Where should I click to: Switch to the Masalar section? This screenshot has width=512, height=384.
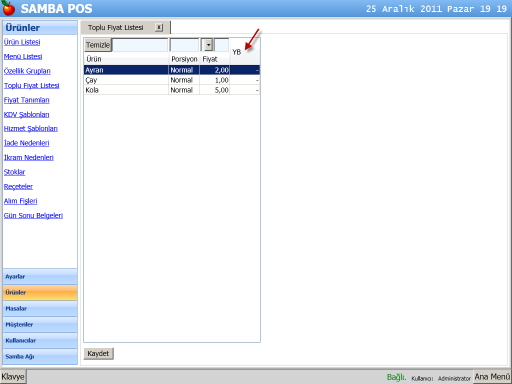[40, 309]
